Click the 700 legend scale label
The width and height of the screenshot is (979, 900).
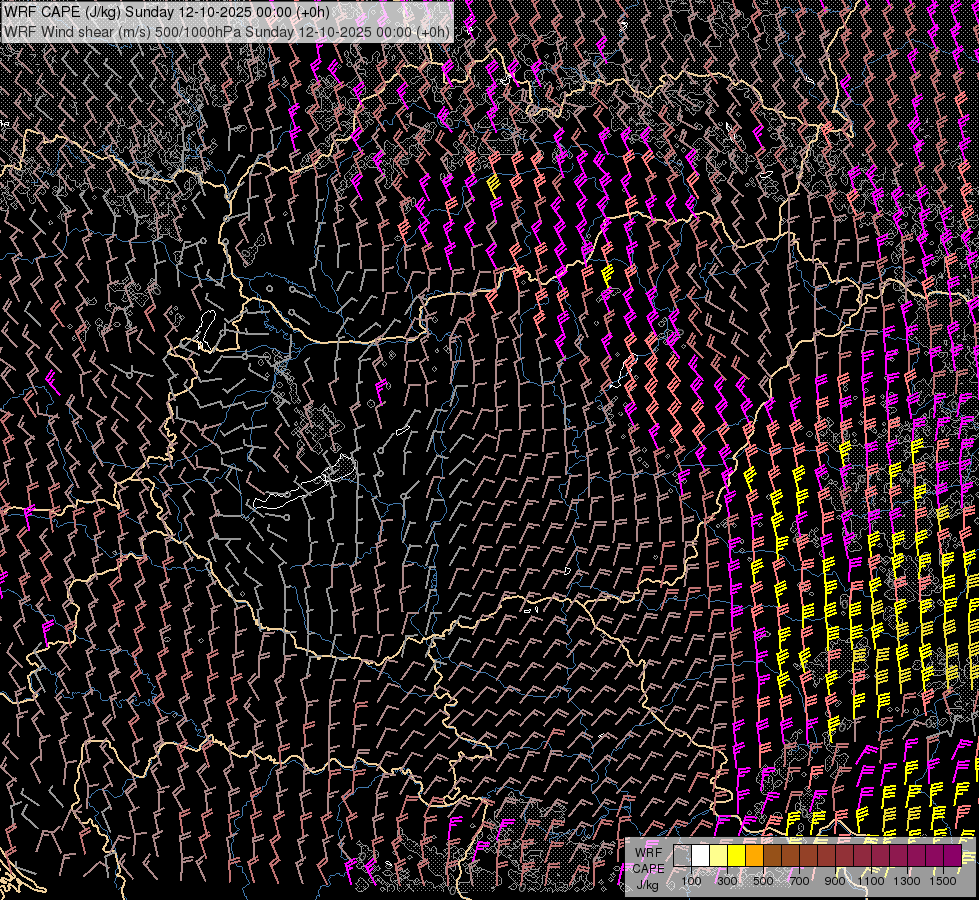[x=799, y=881]
